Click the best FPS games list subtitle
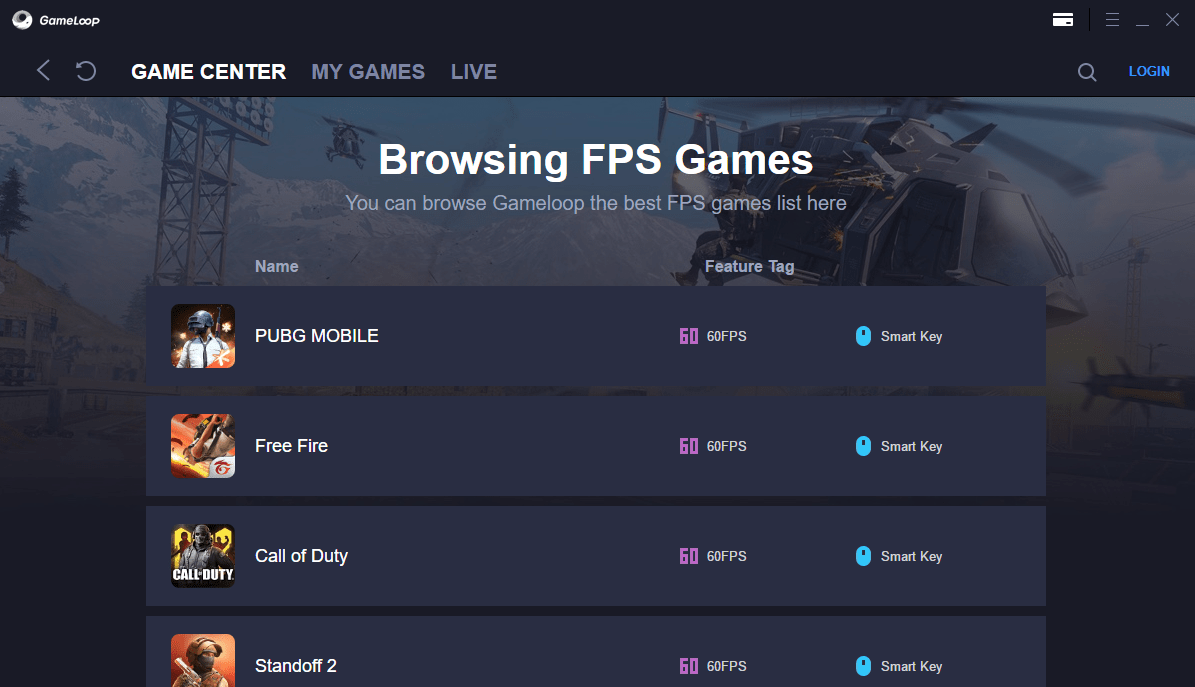Viewport: 1195px width, 687px height. [x=596, y=203]
